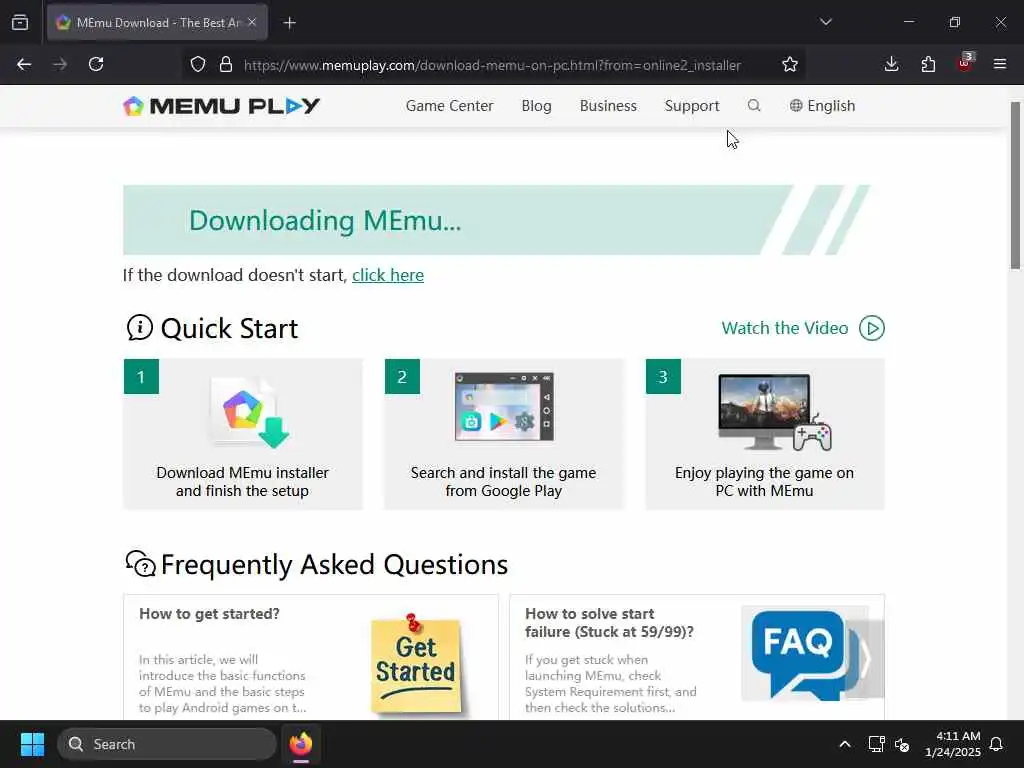Expand the list-all-tabs chevron

[825, 22]
